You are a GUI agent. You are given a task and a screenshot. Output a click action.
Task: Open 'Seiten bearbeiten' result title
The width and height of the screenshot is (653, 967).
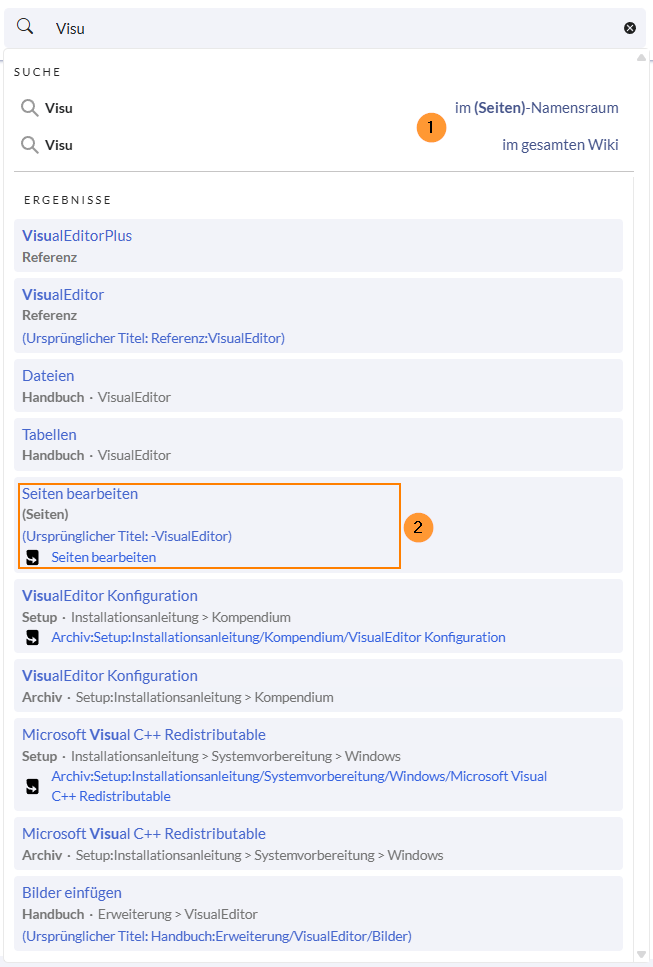coord(80,494)
